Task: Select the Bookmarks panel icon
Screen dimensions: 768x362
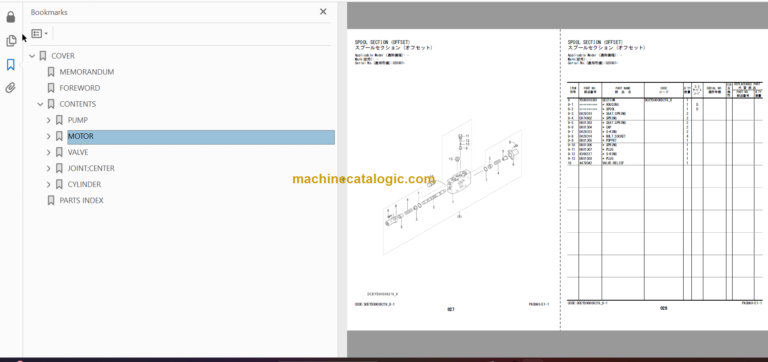Action: point(11,64)
